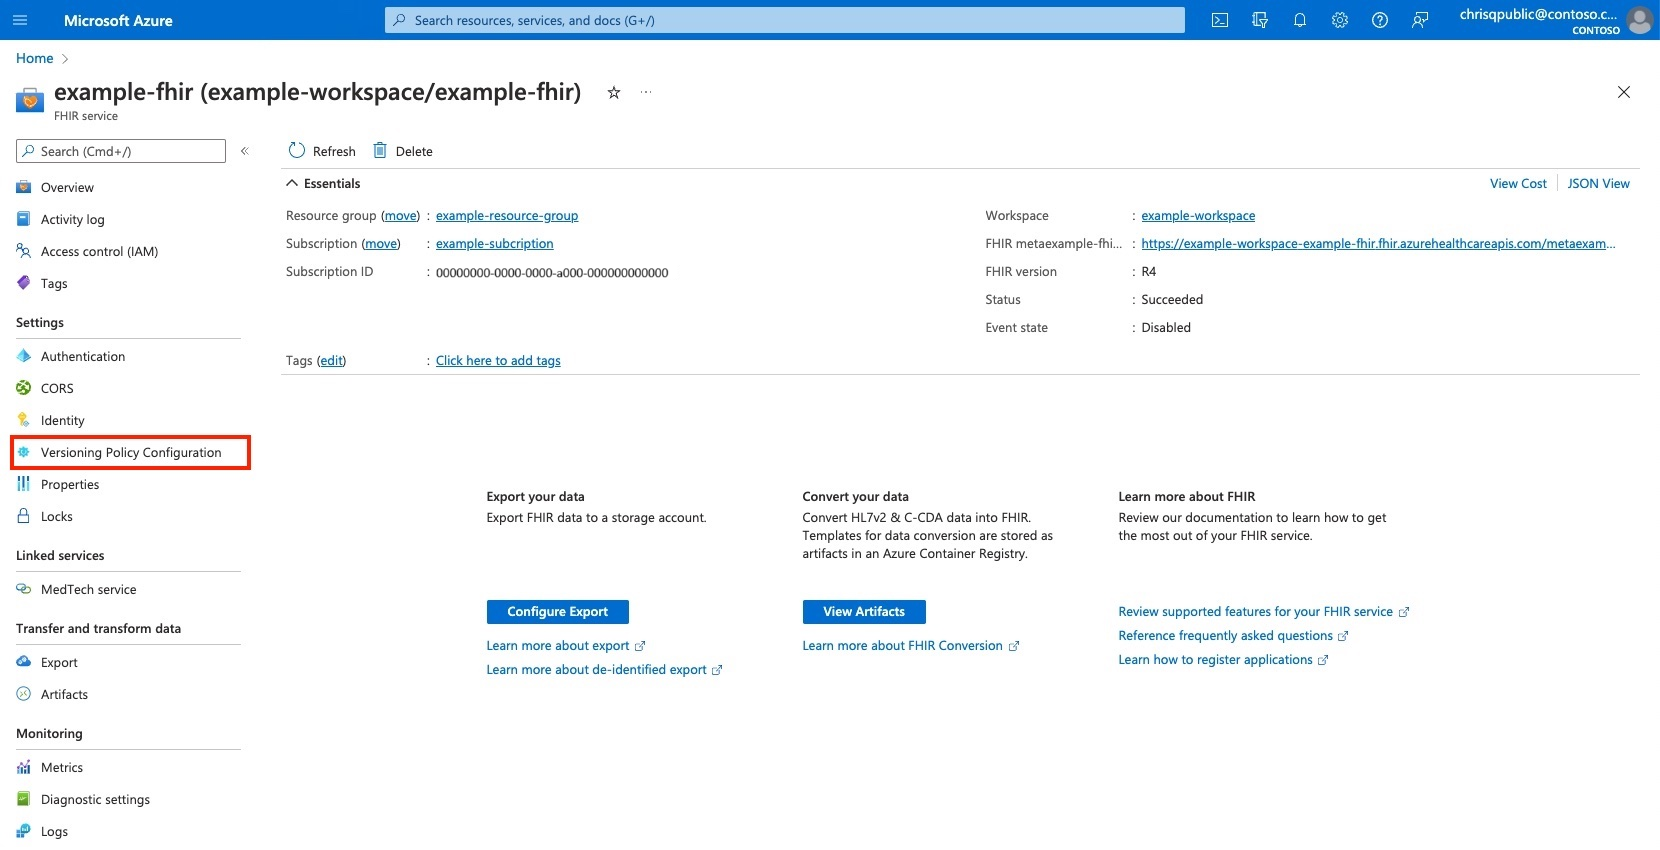Collapse the Essentials section
Screen dimensions: 1660x850
(x=323, y=183)
